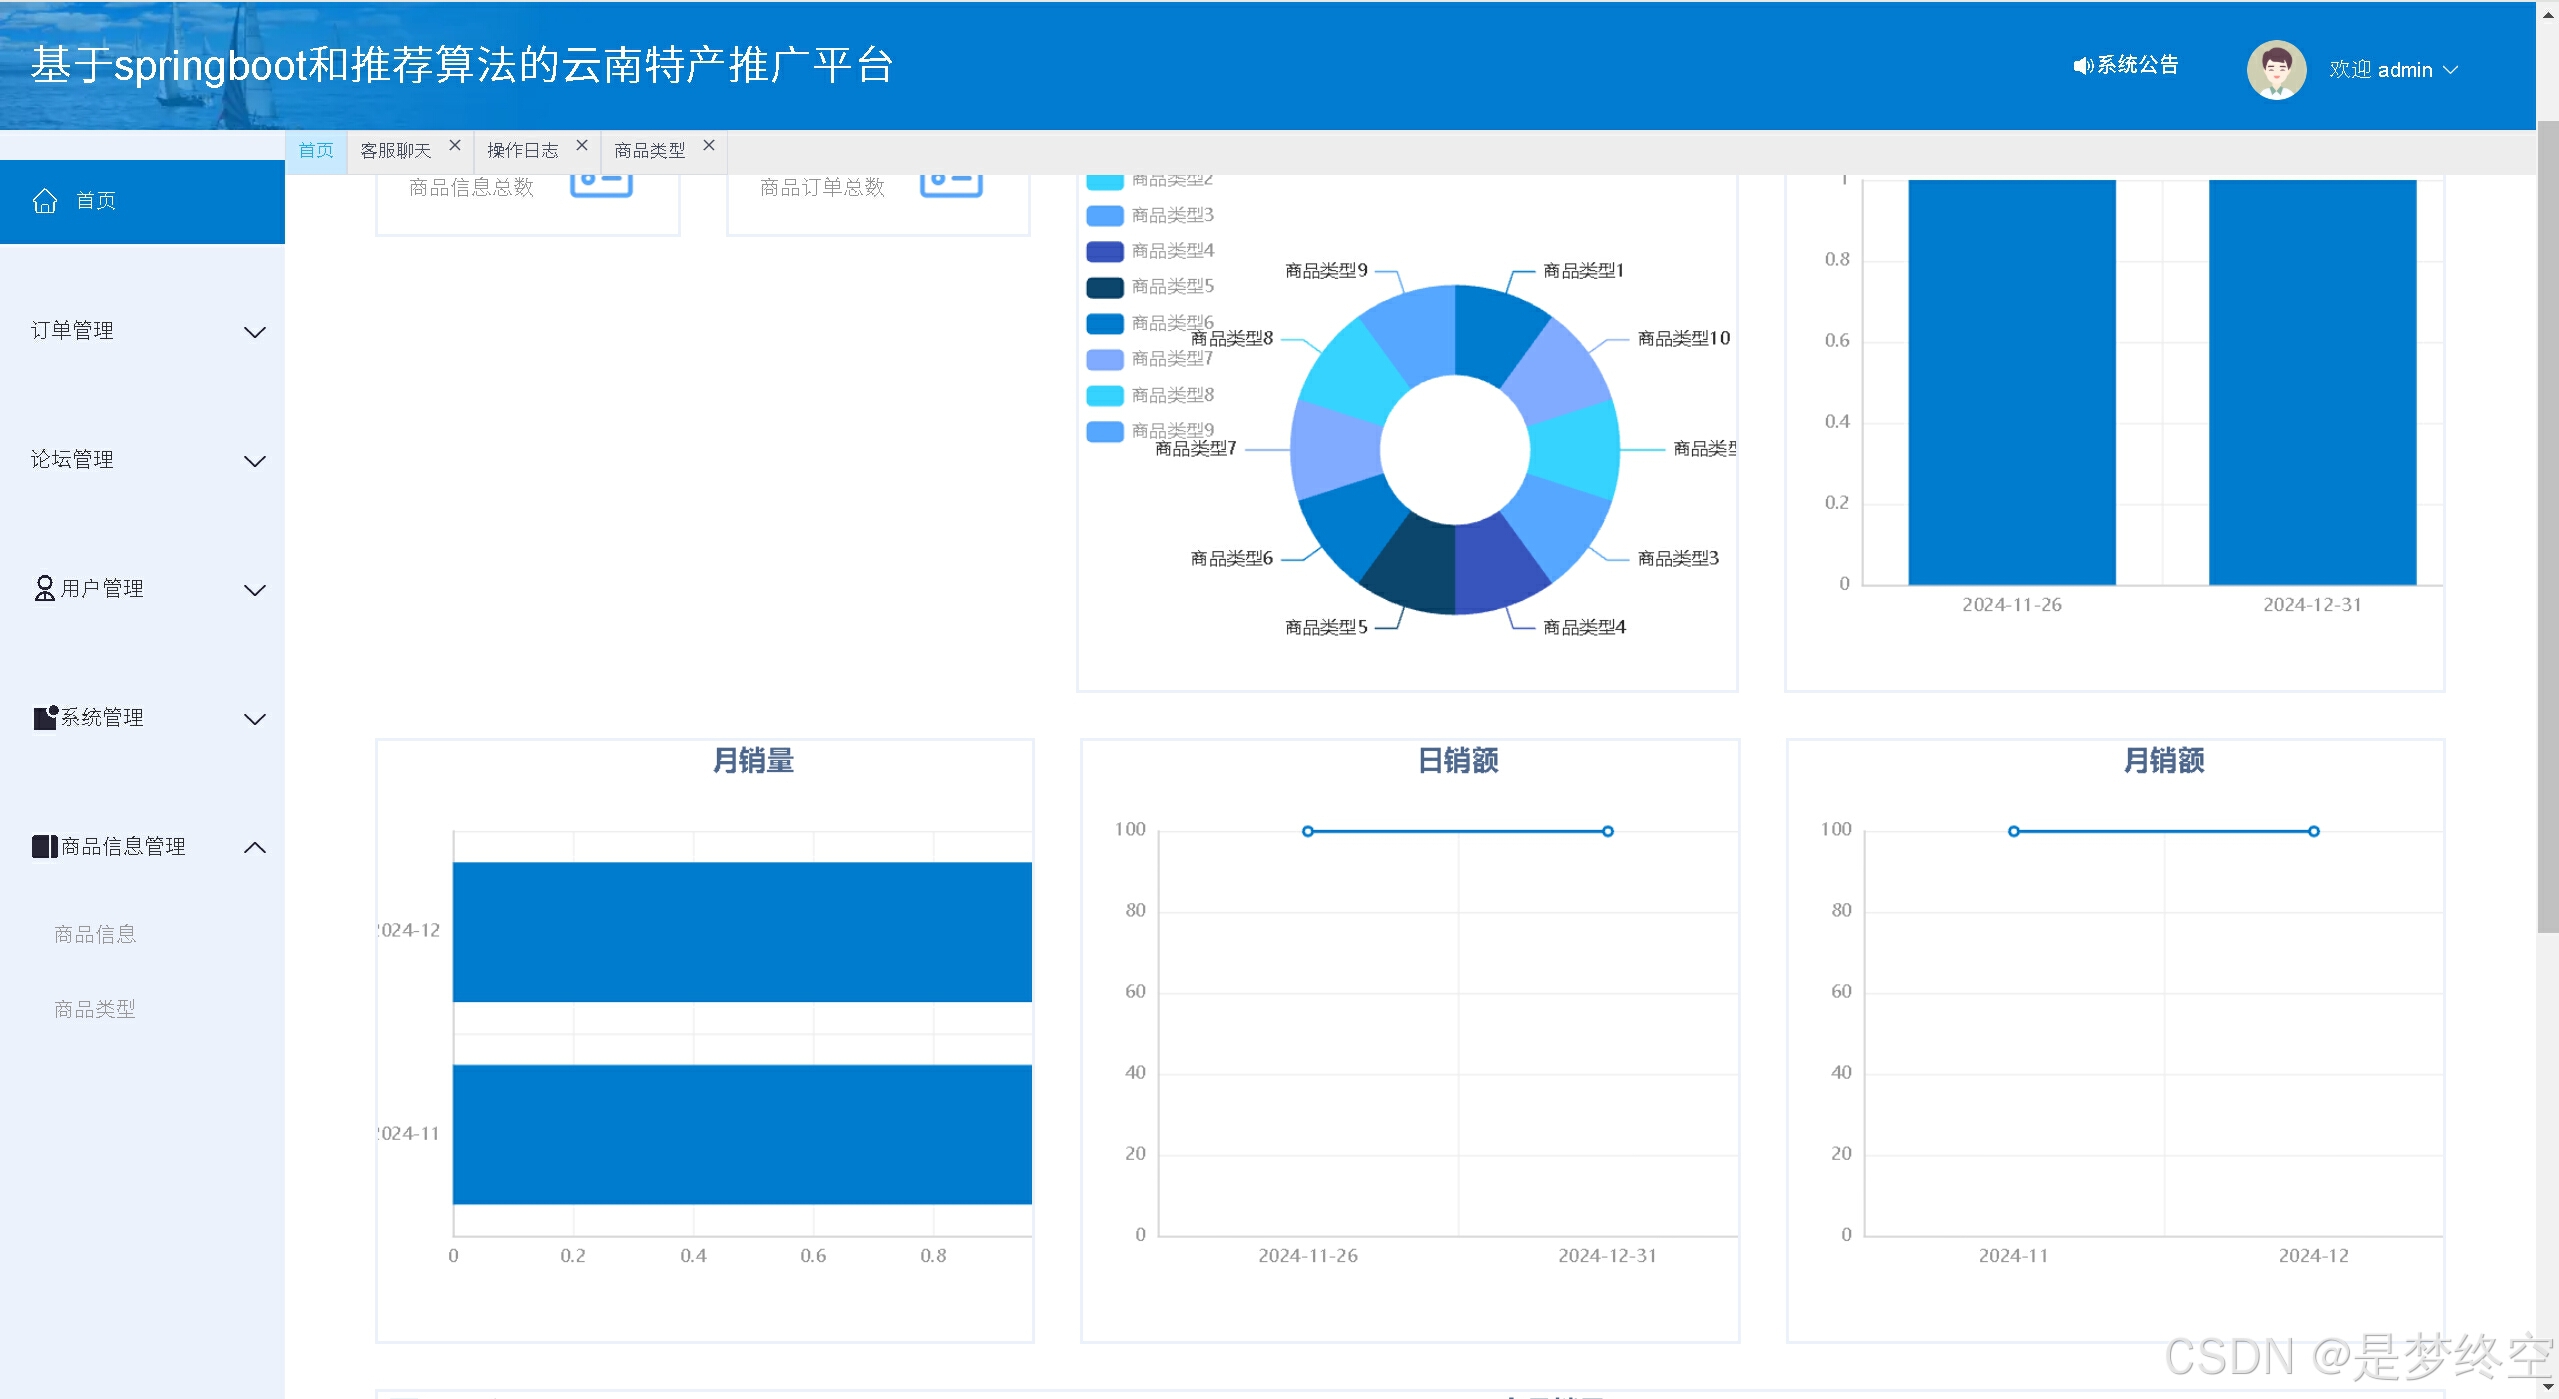Switch to the 首页 tab
This screenshot has width=2559, height=1399.
click(316, 151)
